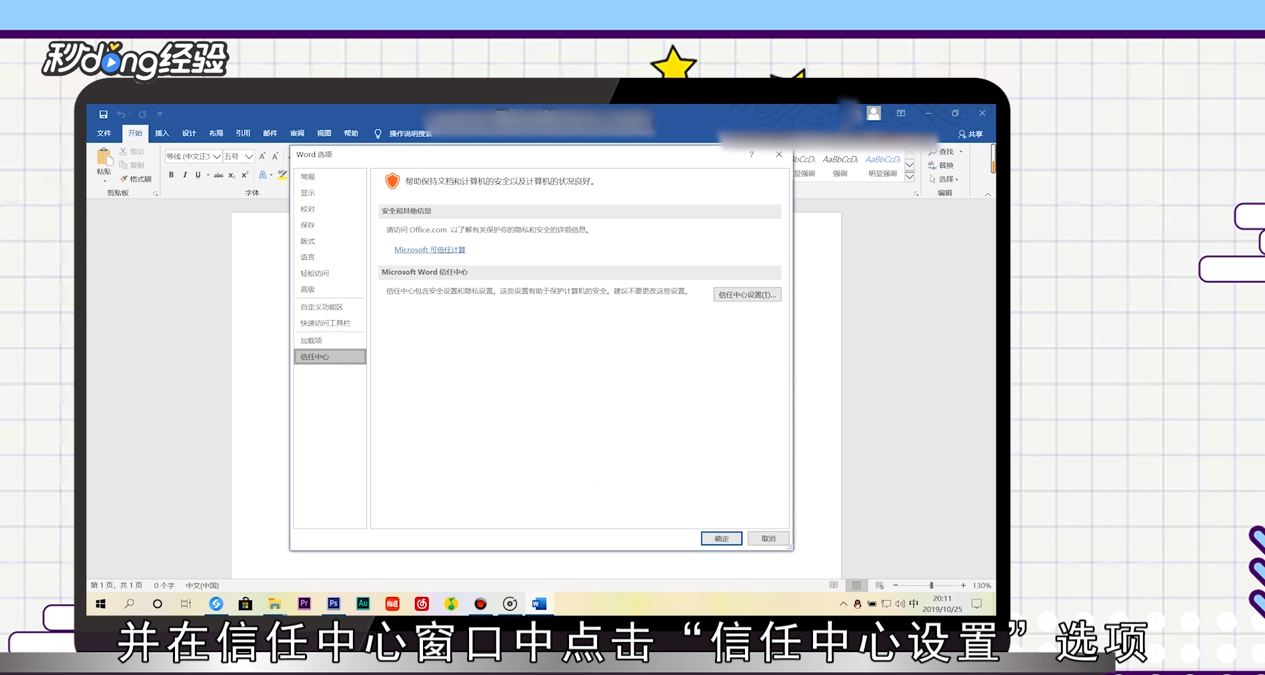Open the Ribbon Display Options icon
Screen dimensions: 1265x675
pos(901,114)
